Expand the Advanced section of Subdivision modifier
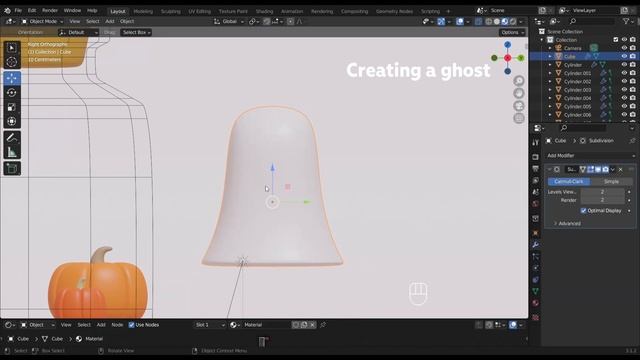 [x=567, y=223]
